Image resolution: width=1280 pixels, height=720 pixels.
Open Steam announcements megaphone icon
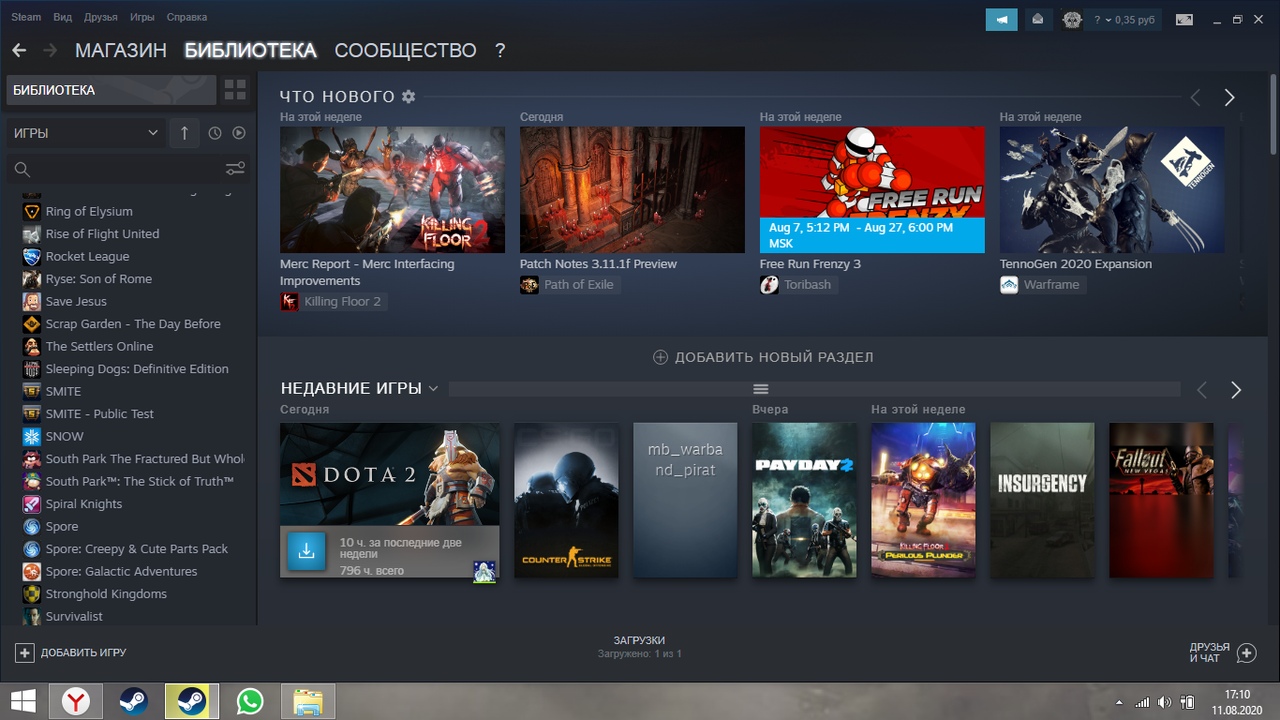pyautogui.click(x=1001, y=19)
